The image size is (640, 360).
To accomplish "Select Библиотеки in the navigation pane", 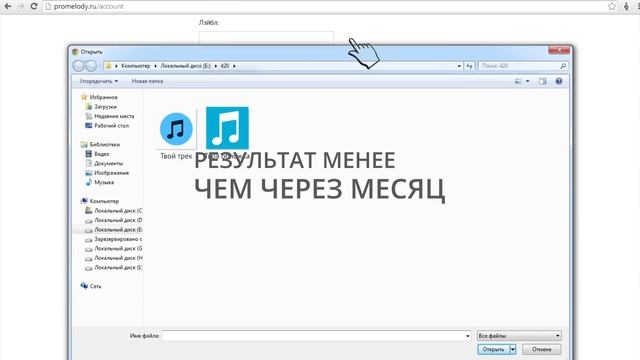I will click(x=104, y=144).
